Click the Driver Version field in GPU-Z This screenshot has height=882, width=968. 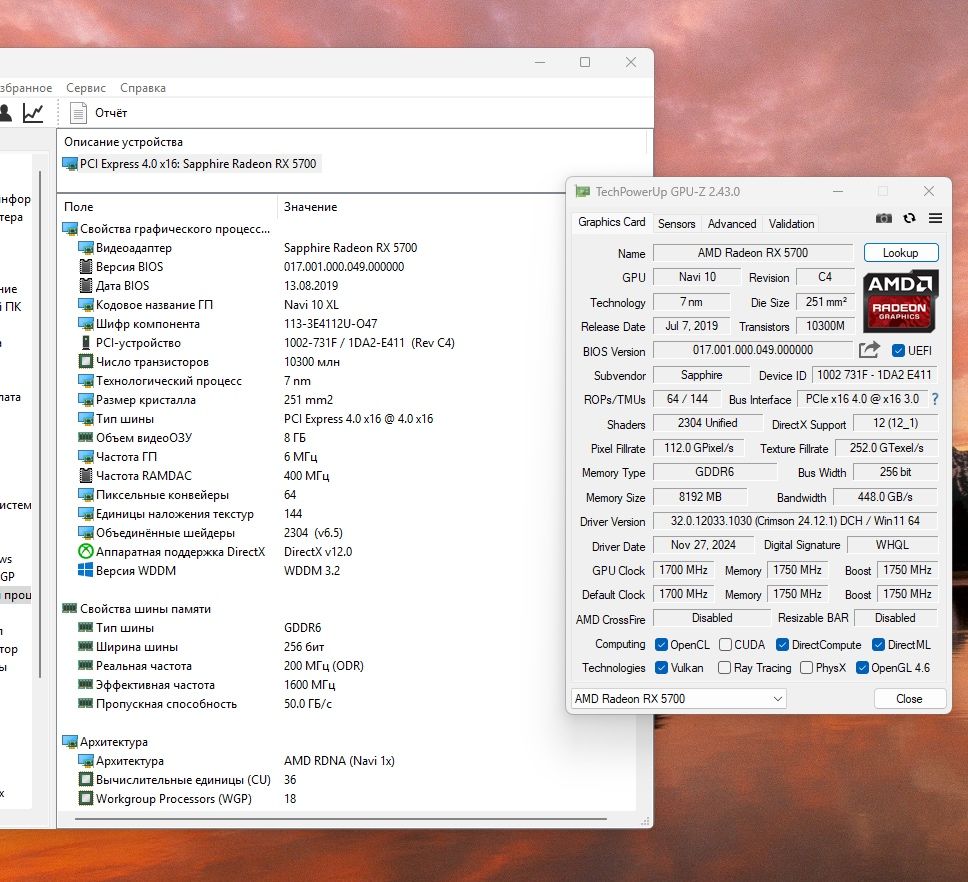795,521
